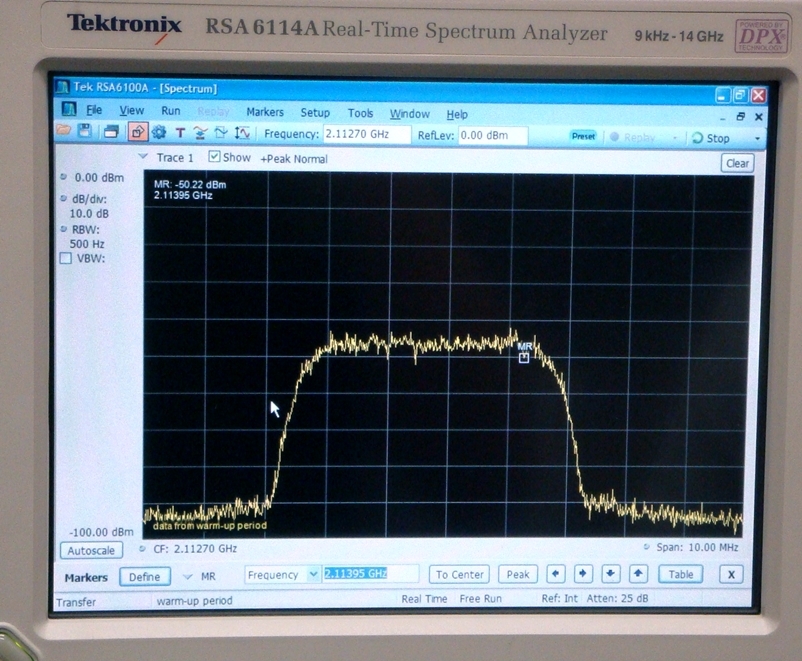Select the CF knob icon
This screenshot has height=661, width=802.
pos(142,548)
